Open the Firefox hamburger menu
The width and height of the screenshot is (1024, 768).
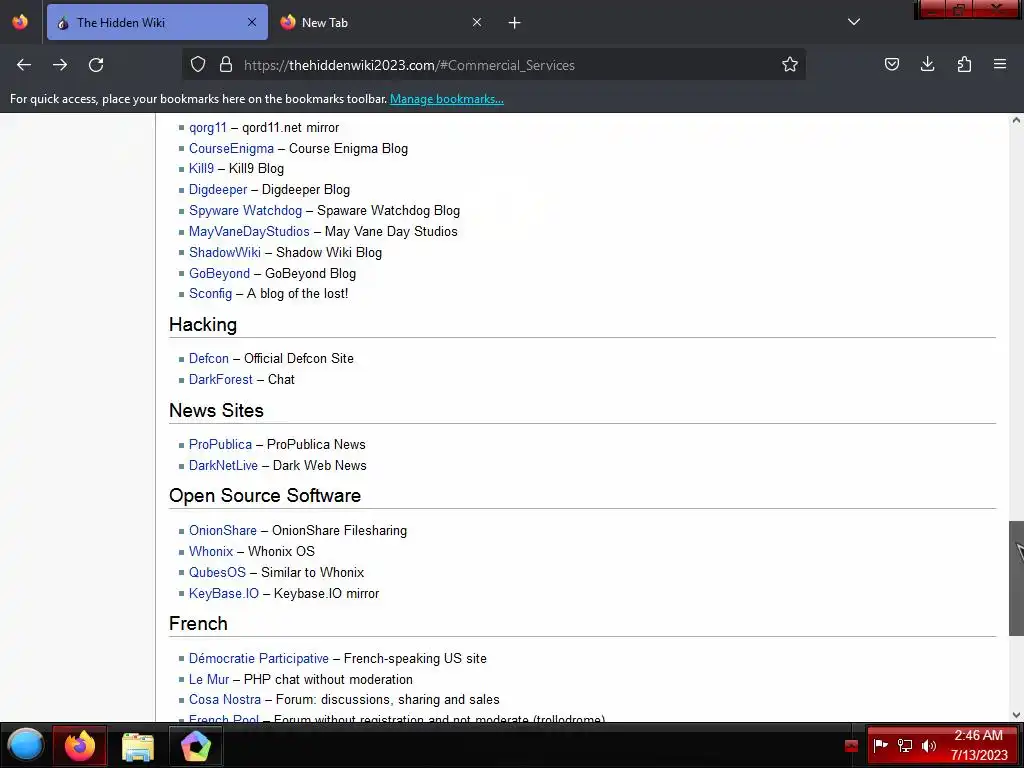(x=1000, y=64)
